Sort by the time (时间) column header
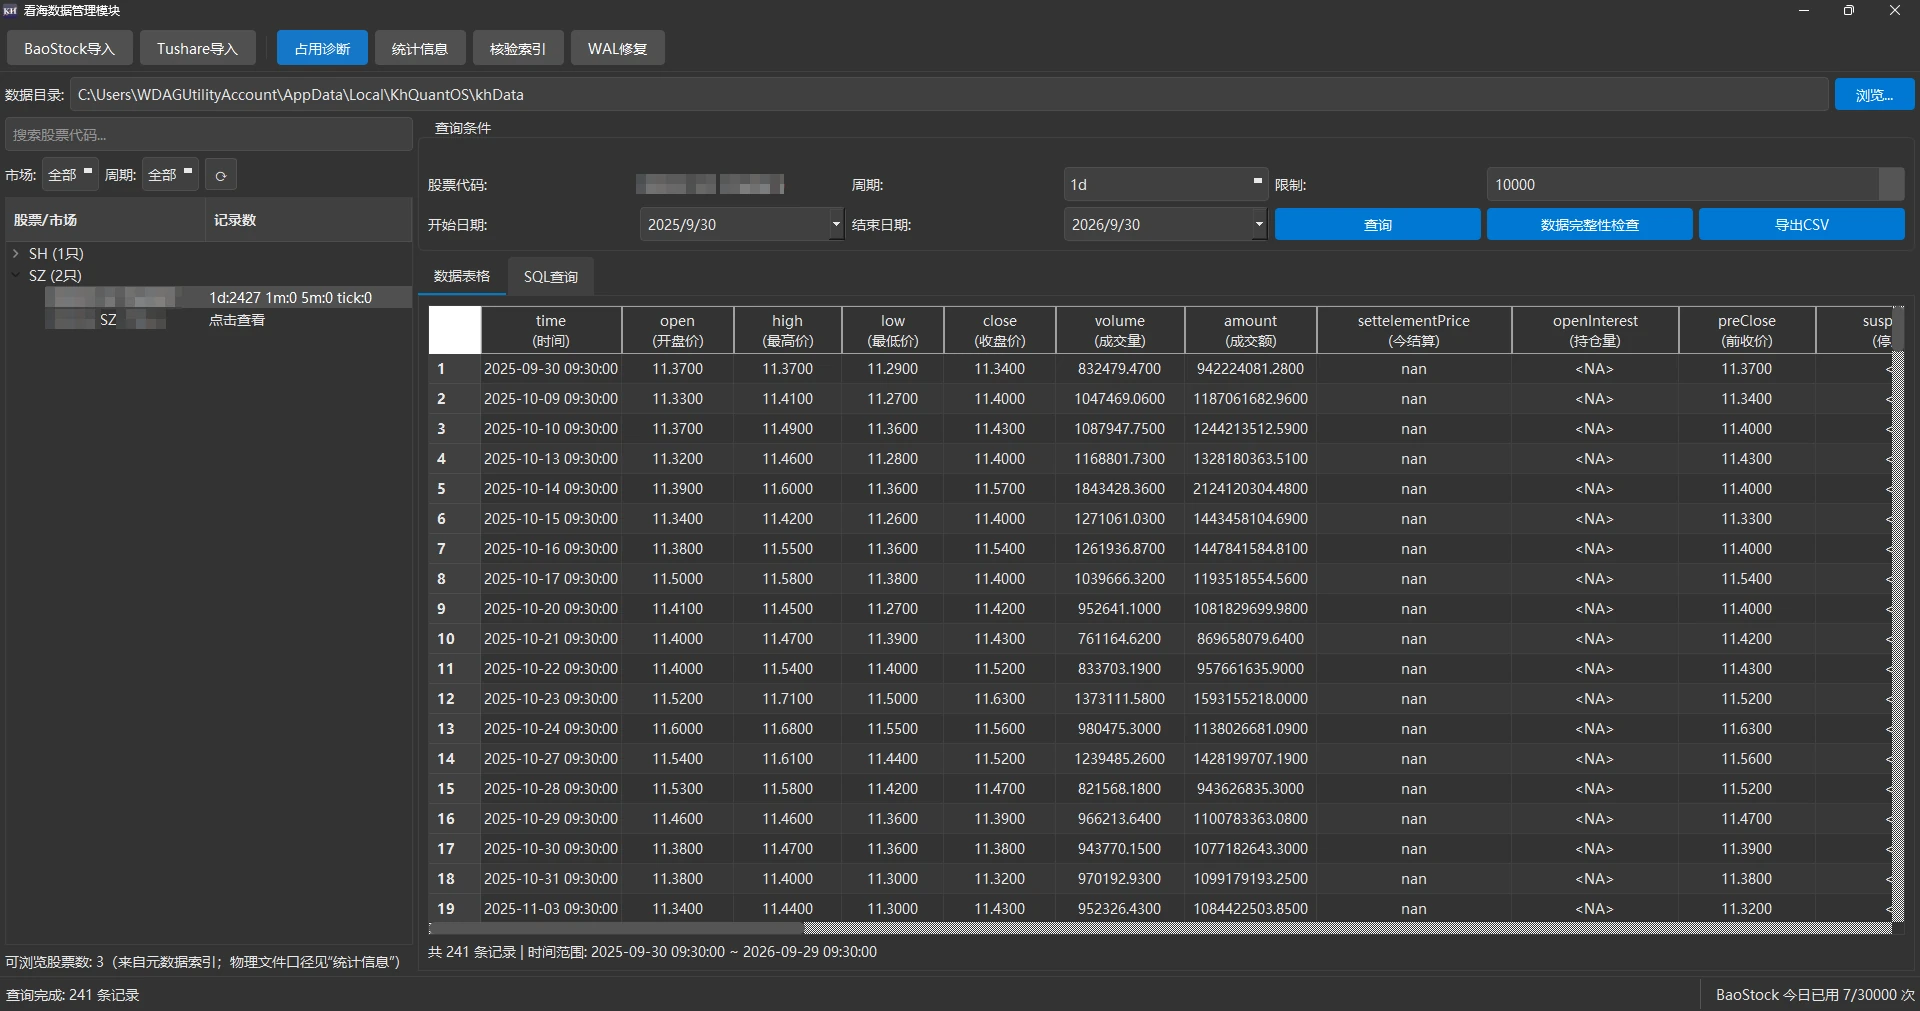1920x1011 pixels. click(x=551, y=330)
